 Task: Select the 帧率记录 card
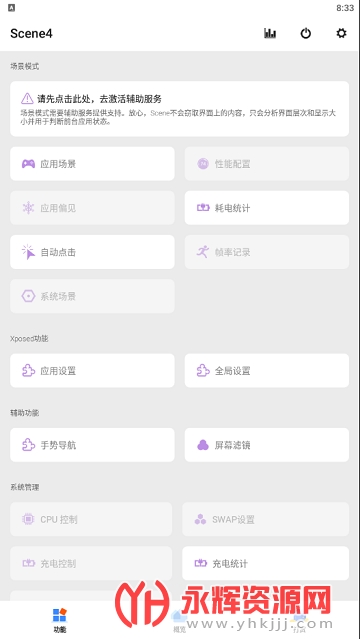(267, 252)
